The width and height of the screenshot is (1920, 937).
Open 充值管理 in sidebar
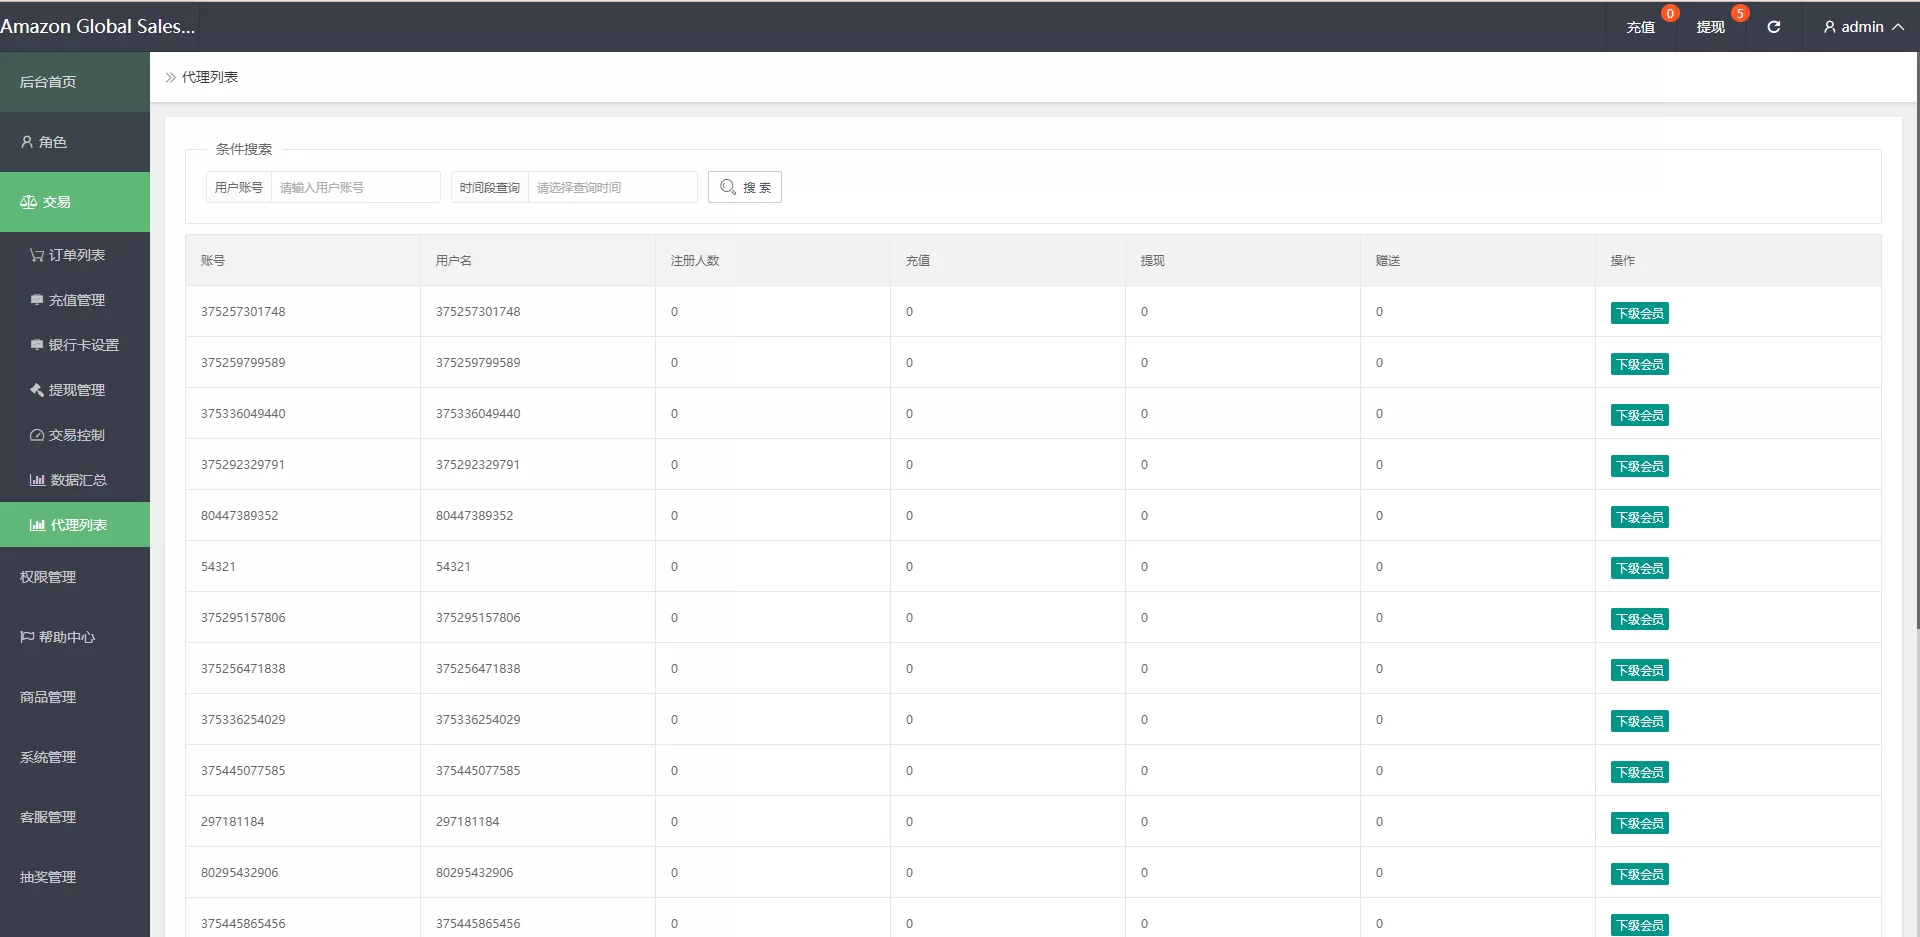76,300
